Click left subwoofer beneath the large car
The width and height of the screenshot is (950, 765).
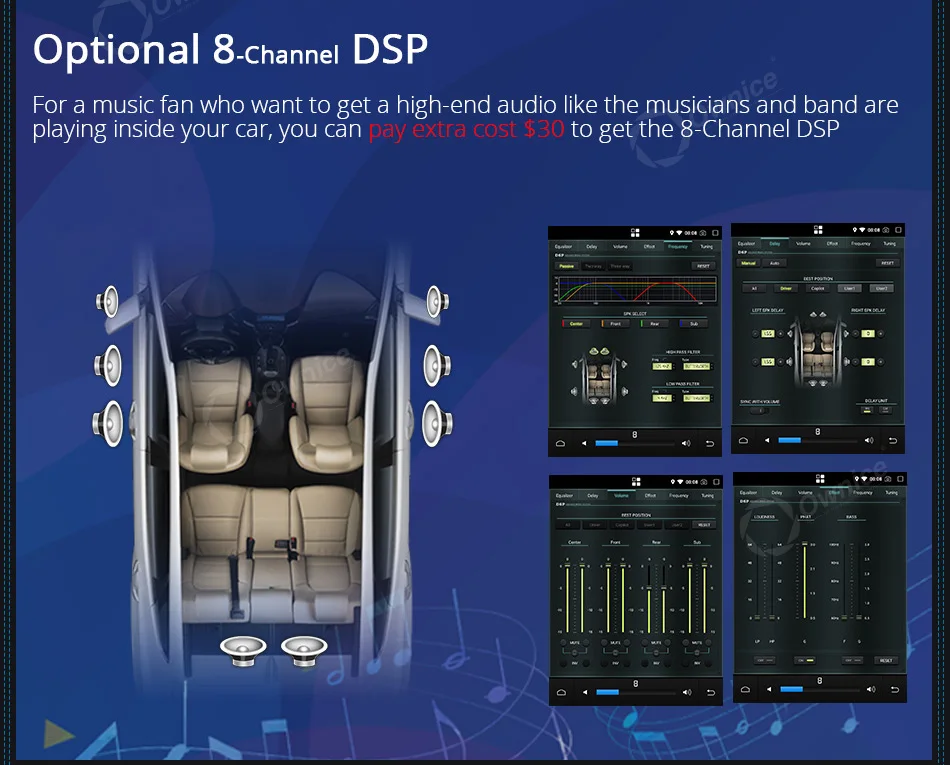point(243,651)
